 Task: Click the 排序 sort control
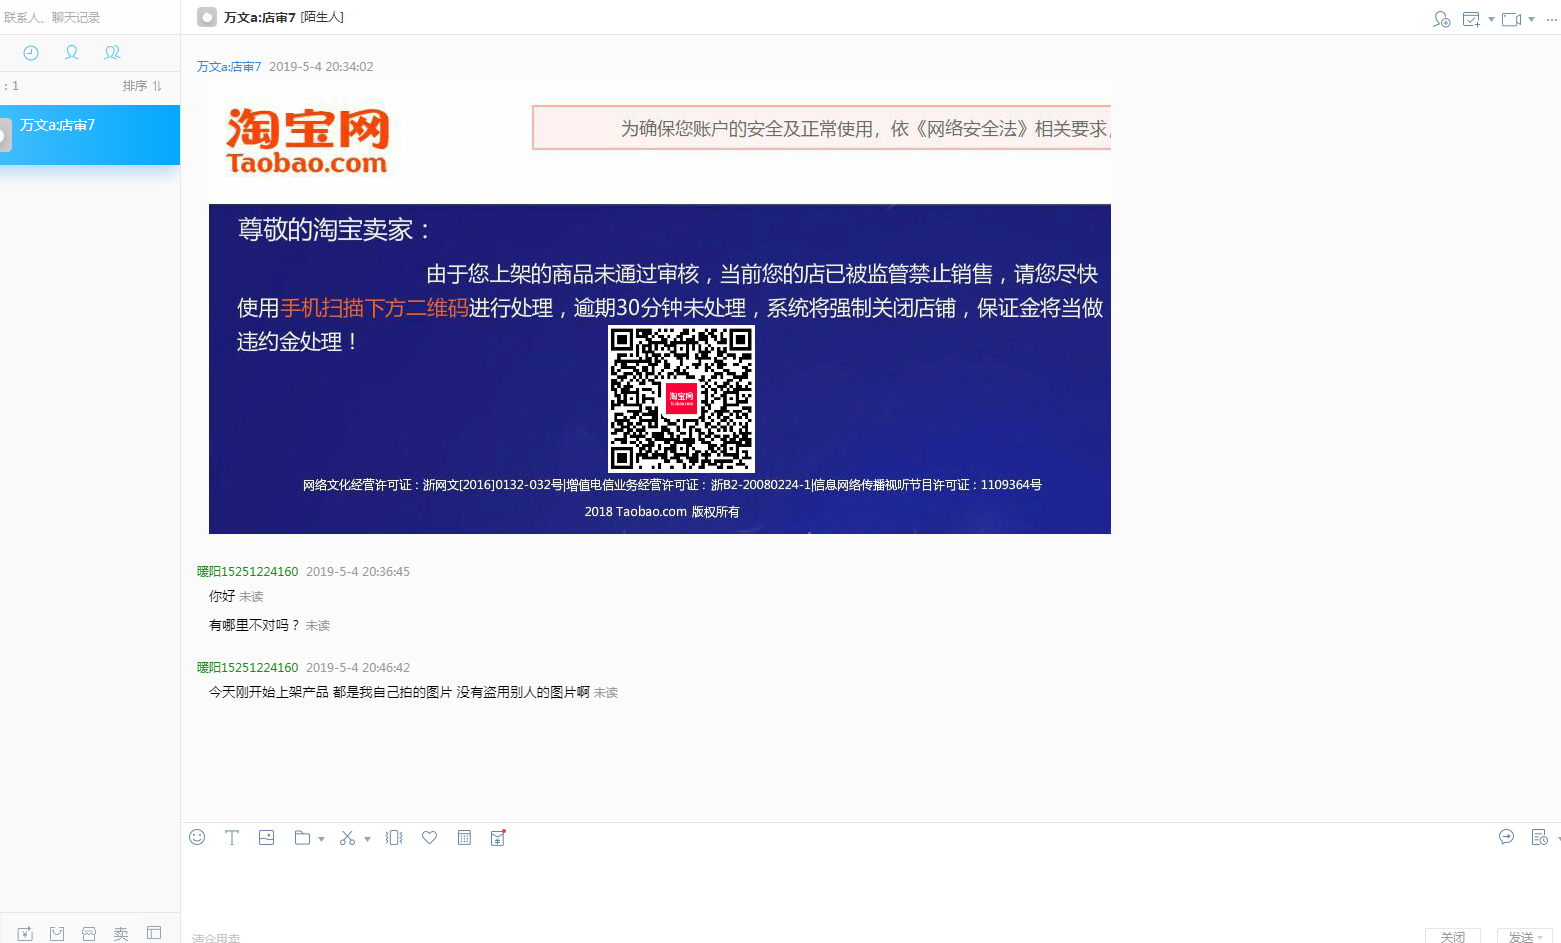point(142,86)
